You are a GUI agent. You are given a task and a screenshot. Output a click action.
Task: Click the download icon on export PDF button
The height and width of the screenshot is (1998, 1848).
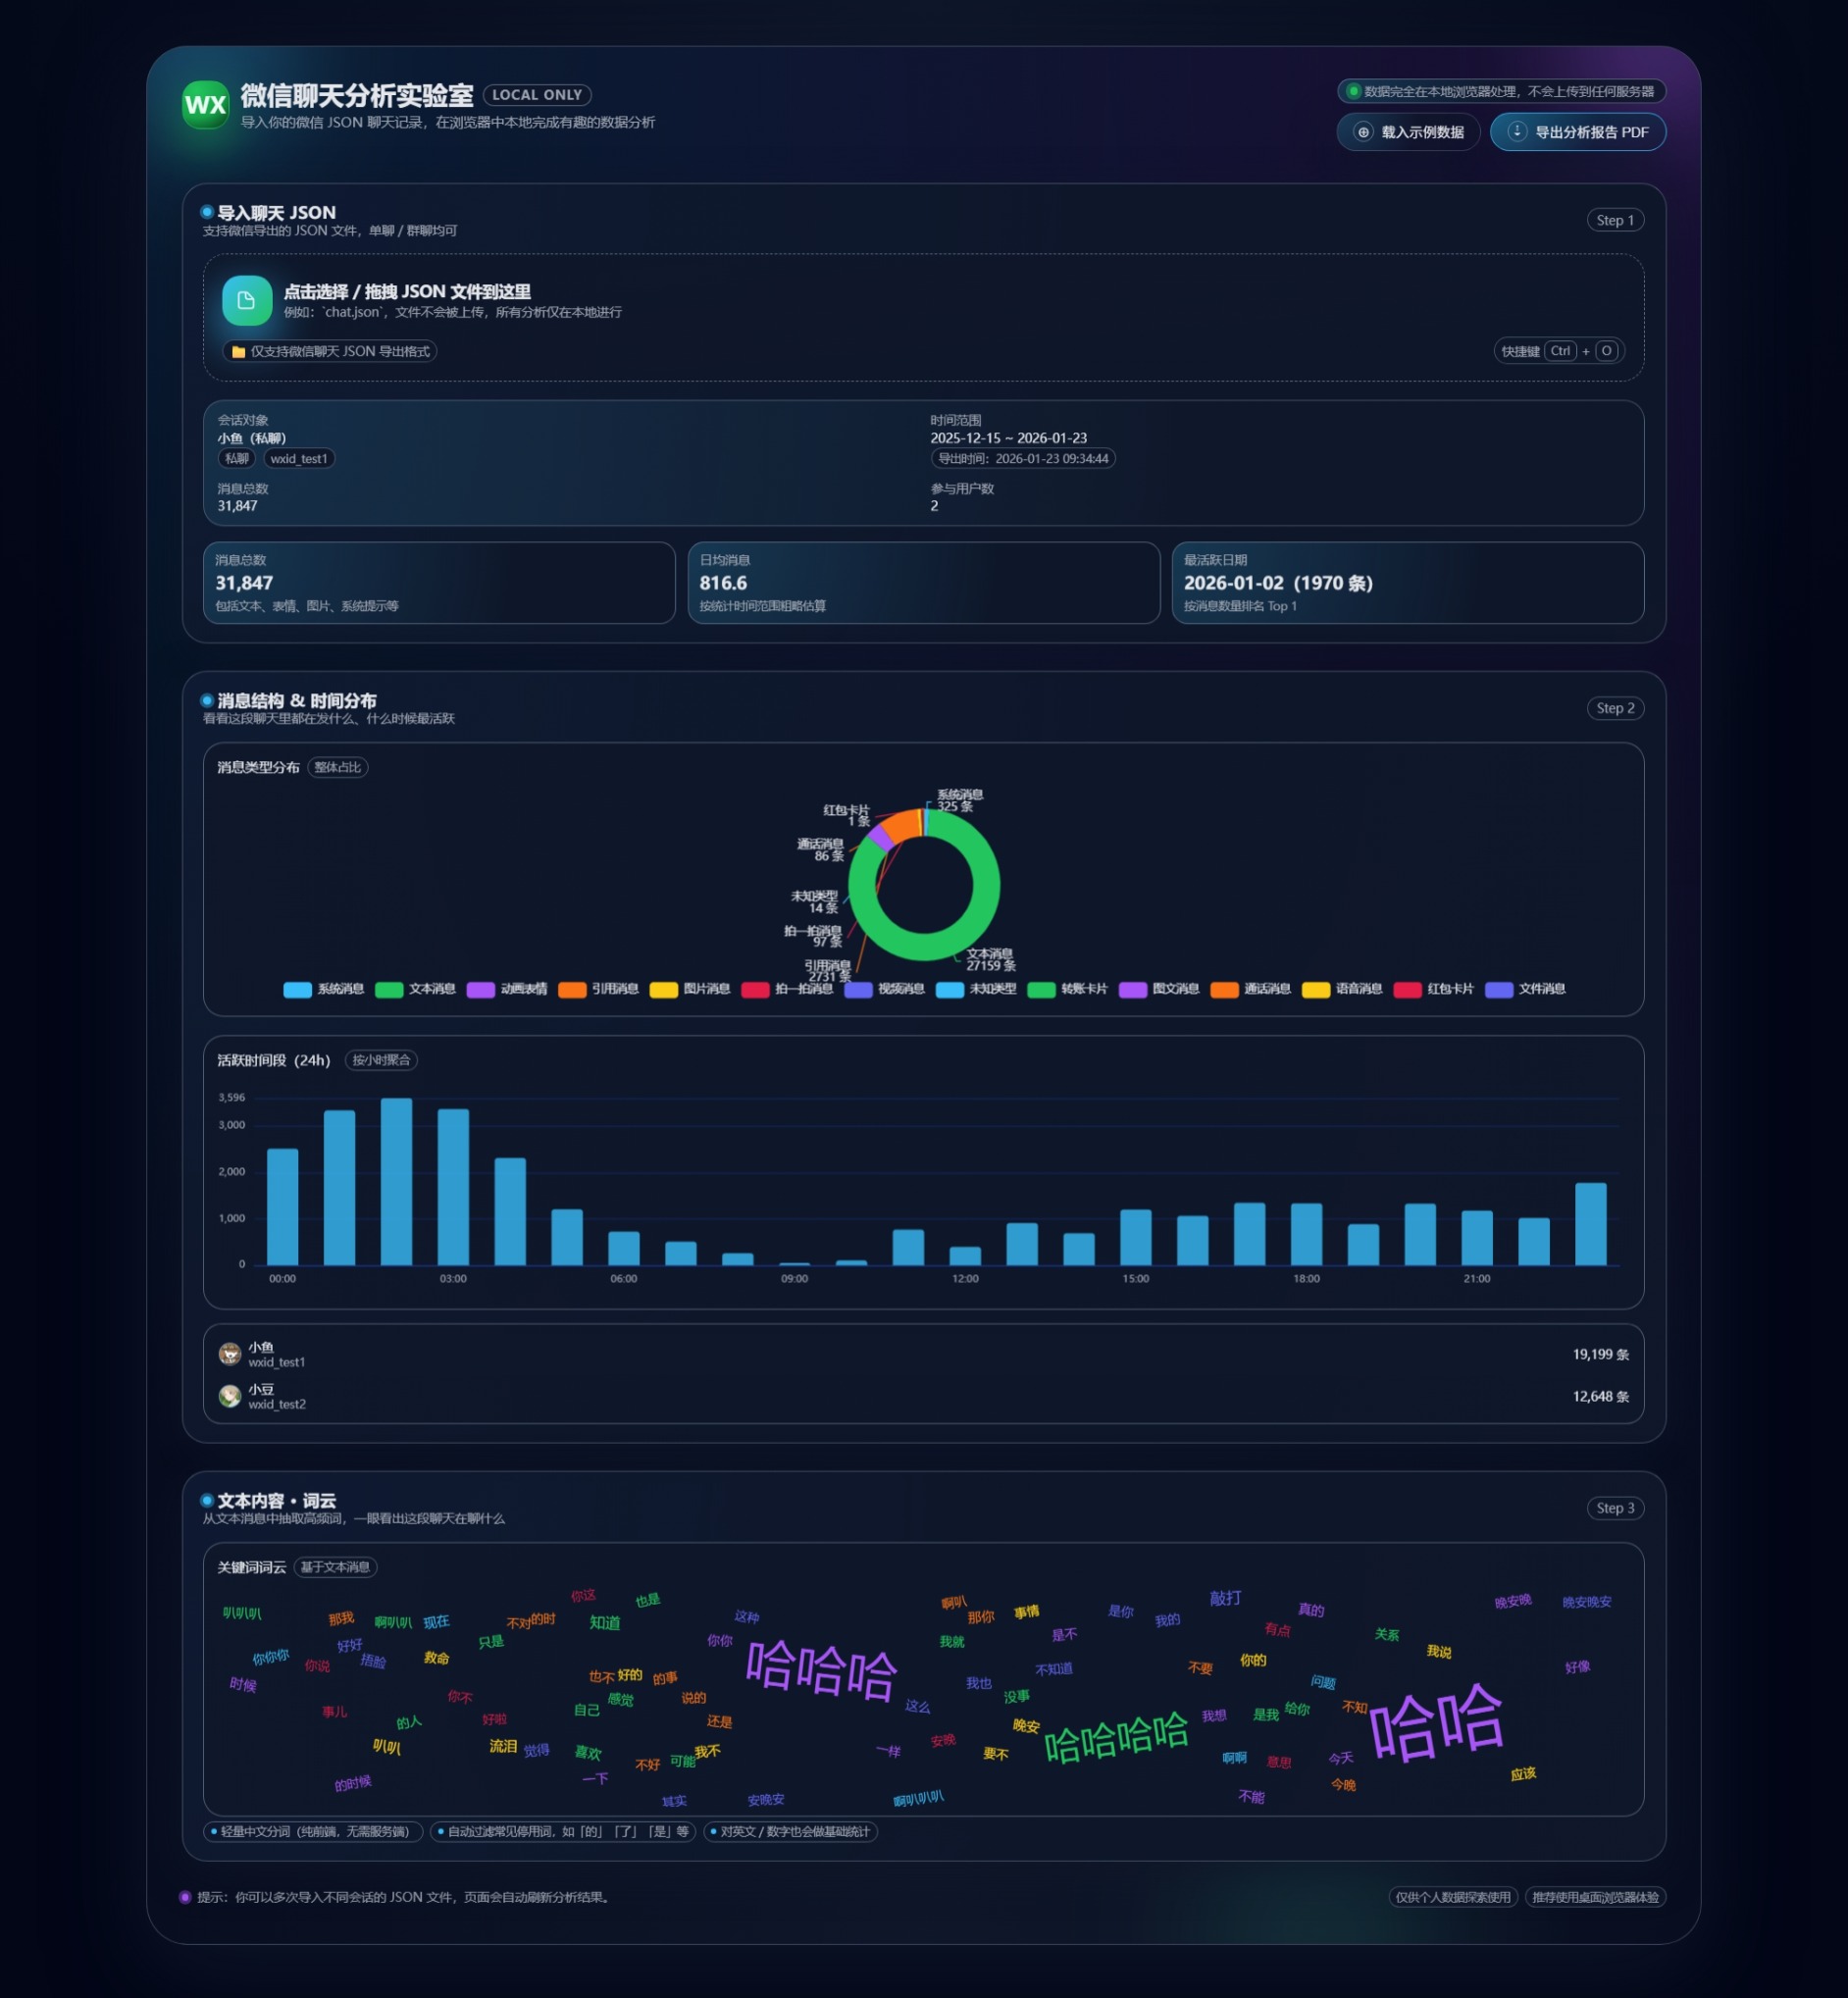(x=1516, y=132)
